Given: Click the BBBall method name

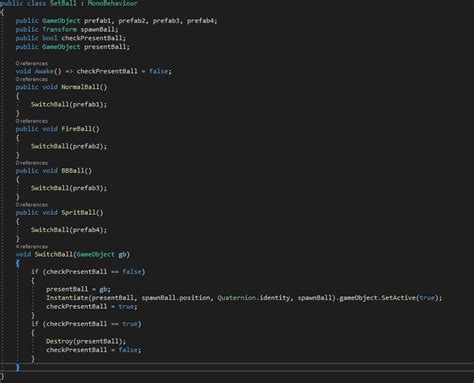Looking at the screenshot, I should pos(73,171).
